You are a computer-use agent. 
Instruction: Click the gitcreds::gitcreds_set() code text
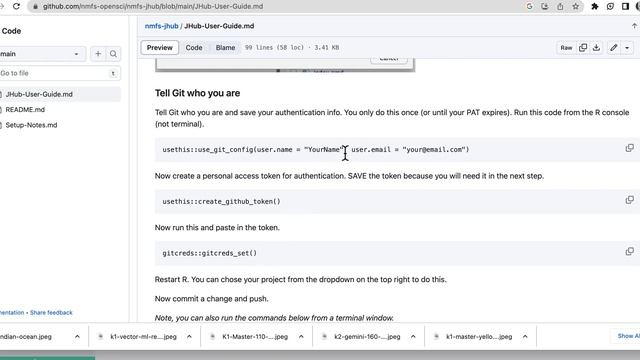pyautogui.click(x=209, y=253)
